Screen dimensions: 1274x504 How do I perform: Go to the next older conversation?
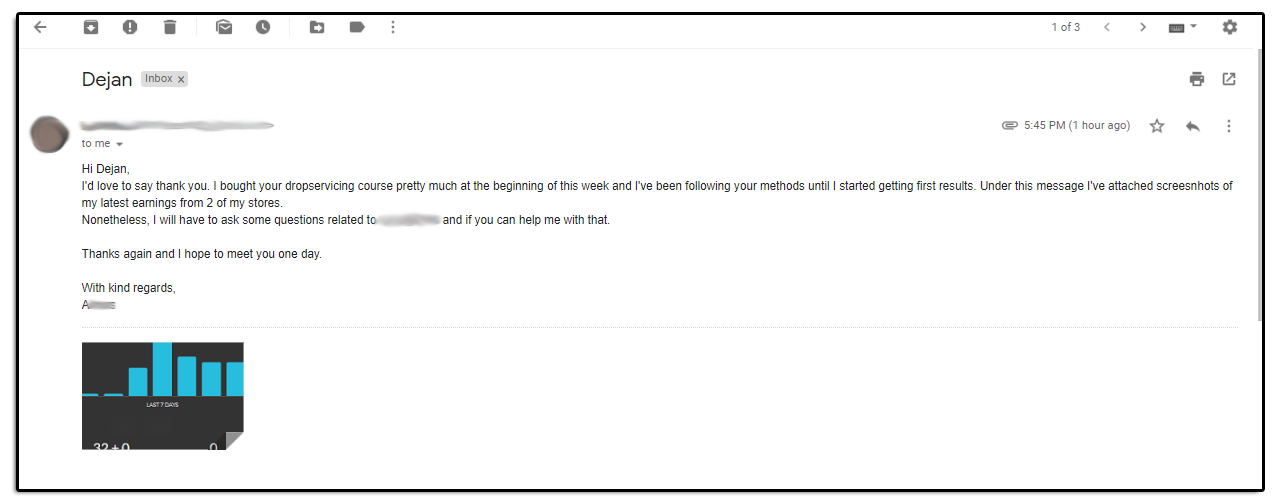point(1143,27)
